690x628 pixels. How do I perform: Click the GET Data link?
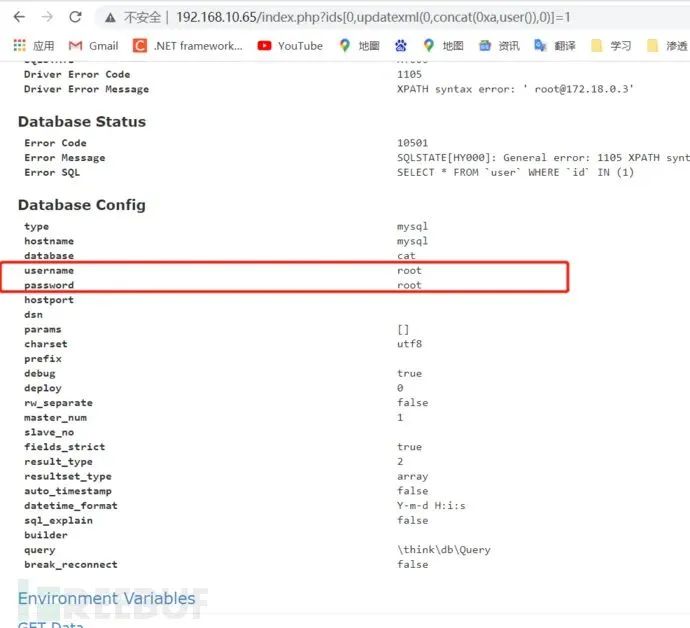pyautogui.click(x=50, y=624)
